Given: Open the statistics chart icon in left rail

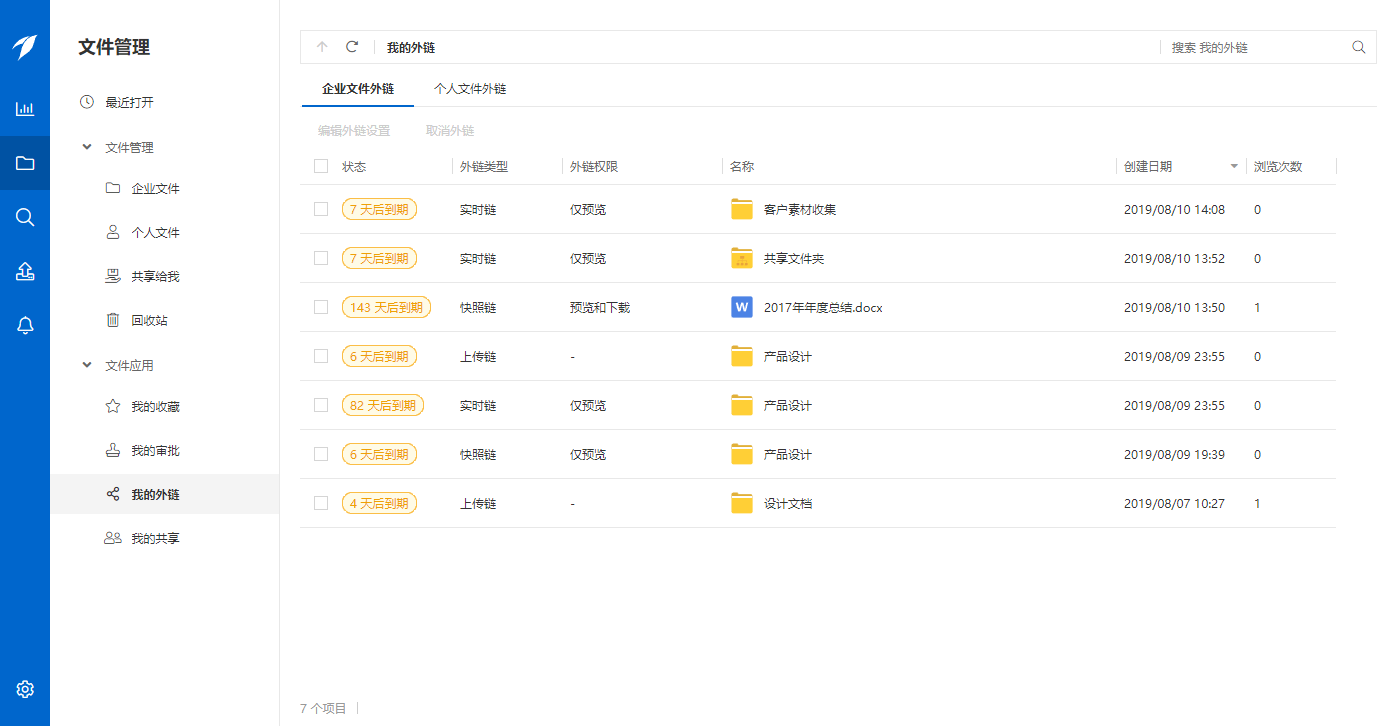Looking at the screenshot, I should (x=25, y=109).
